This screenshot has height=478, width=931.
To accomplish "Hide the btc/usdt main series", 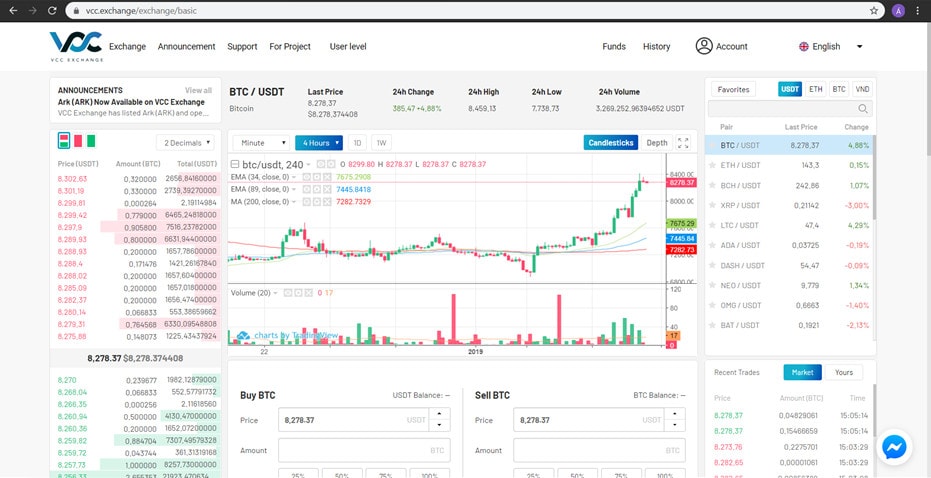I will point(321,164).
